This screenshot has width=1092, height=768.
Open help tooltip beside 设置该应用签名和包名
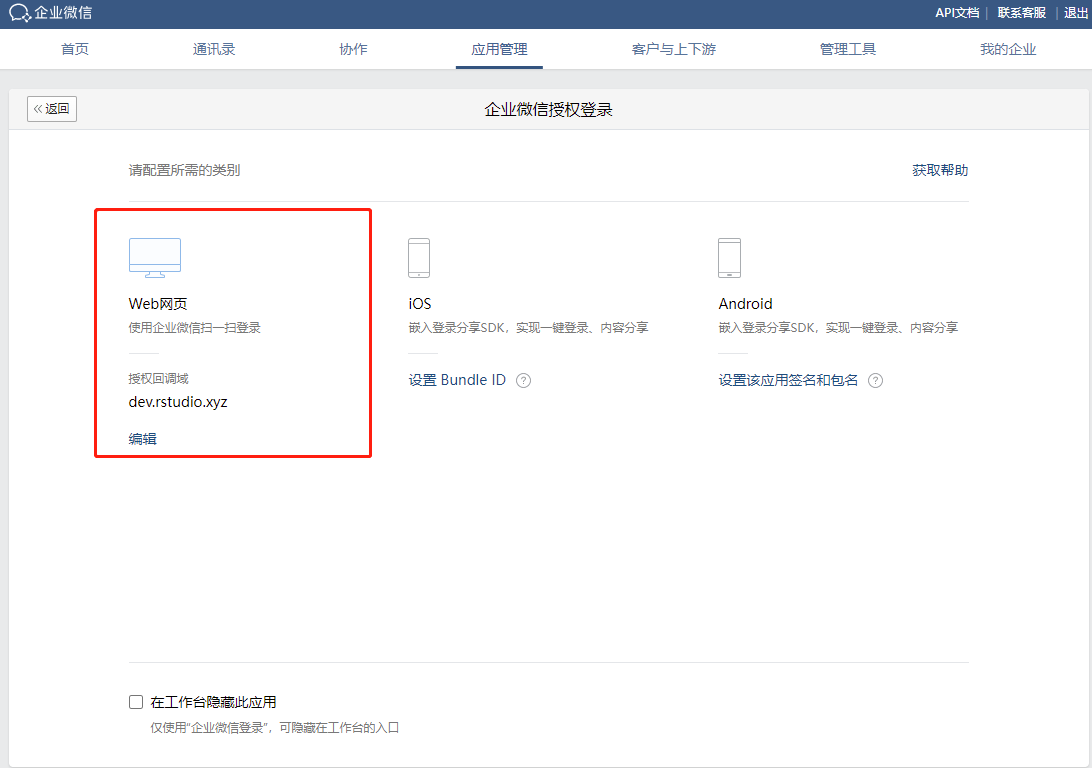[x=875, y=380]
